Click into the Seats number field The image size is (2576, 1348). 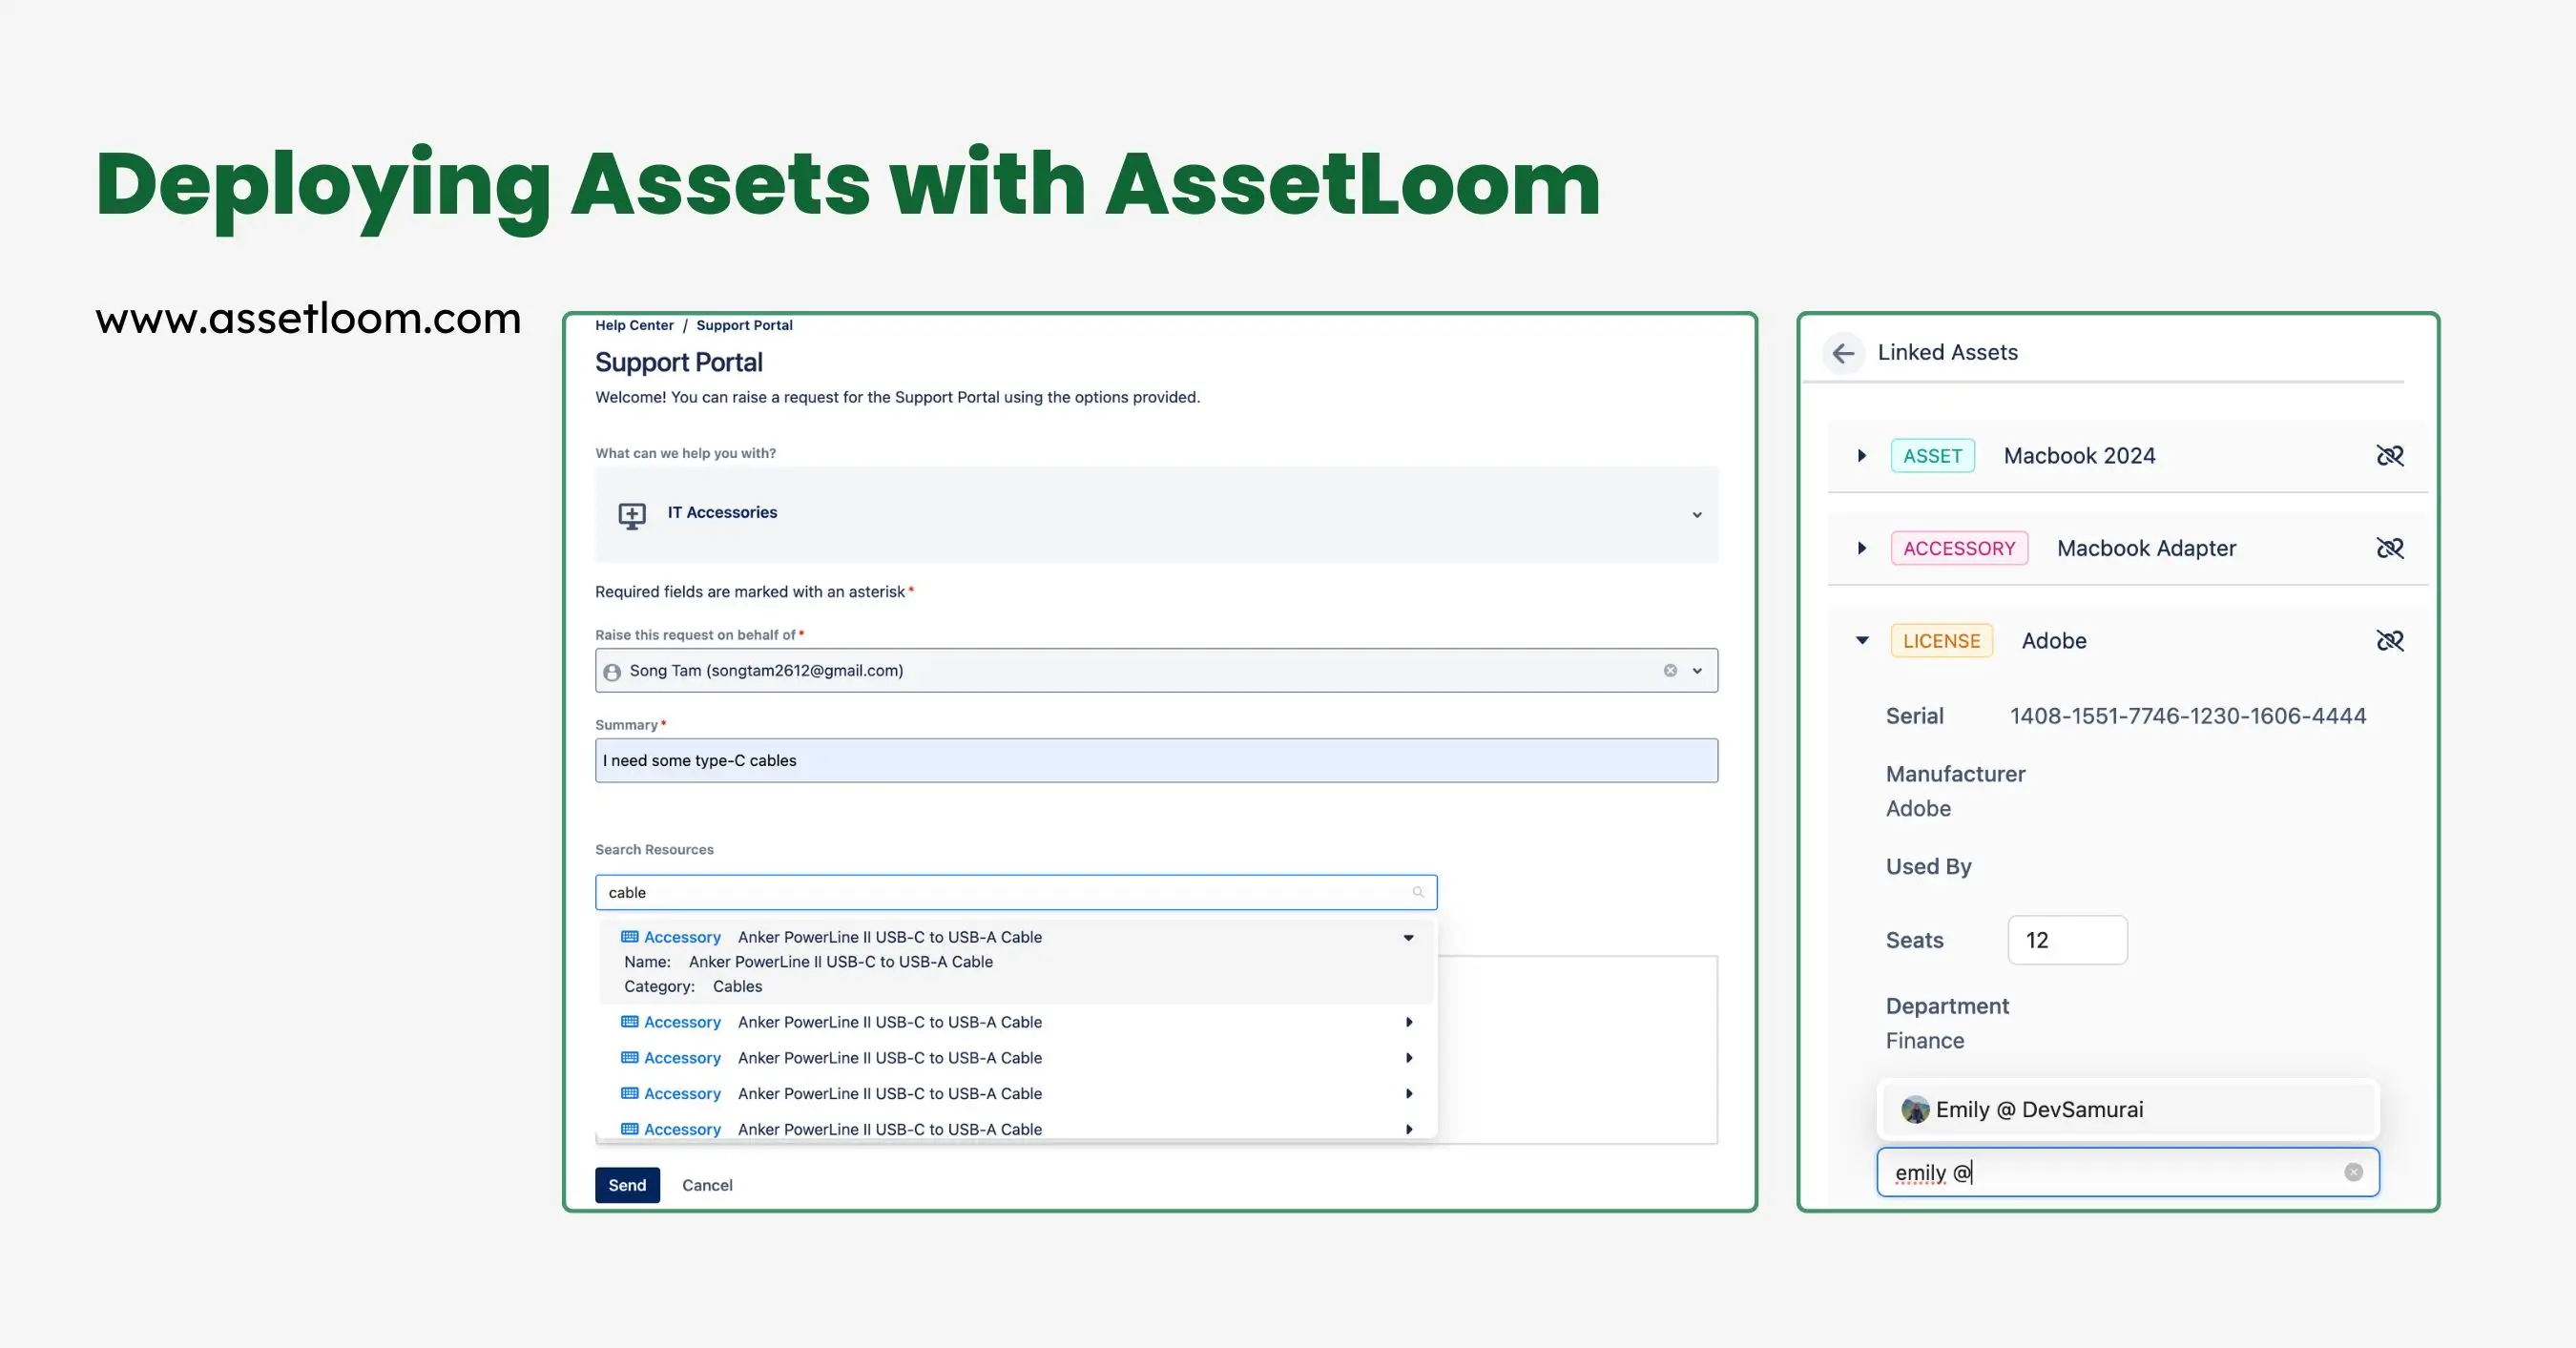point(2067,940)
